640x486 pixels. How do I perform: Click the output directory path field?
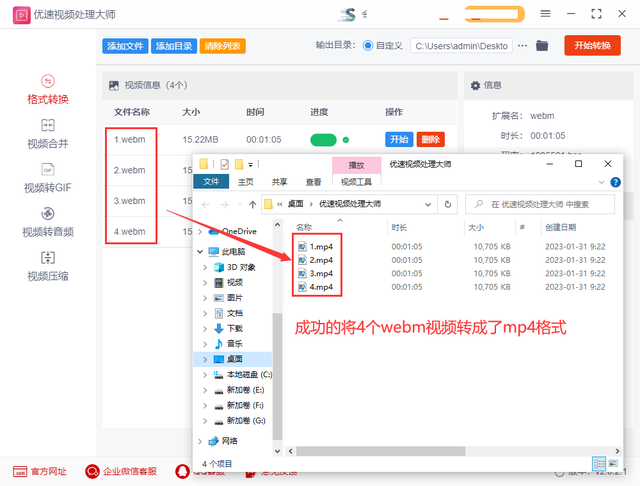click(x=461, y=46)
